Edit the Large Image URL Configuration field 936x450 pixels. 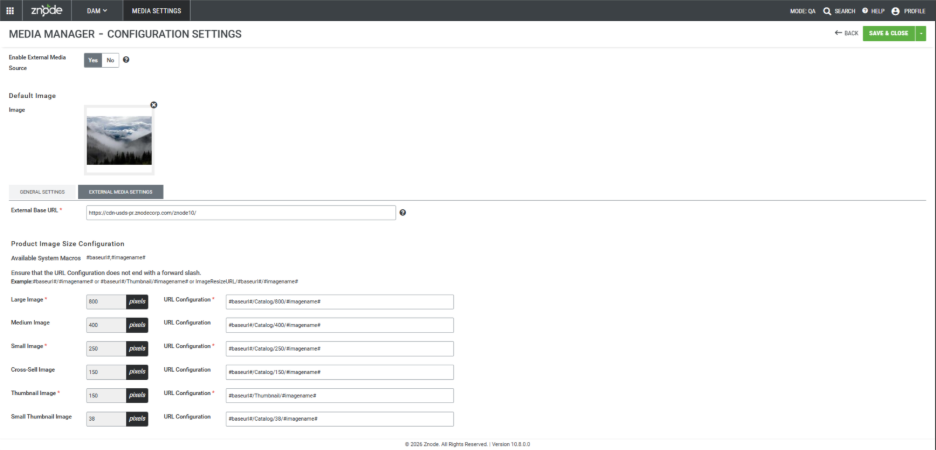click(340, 302)
